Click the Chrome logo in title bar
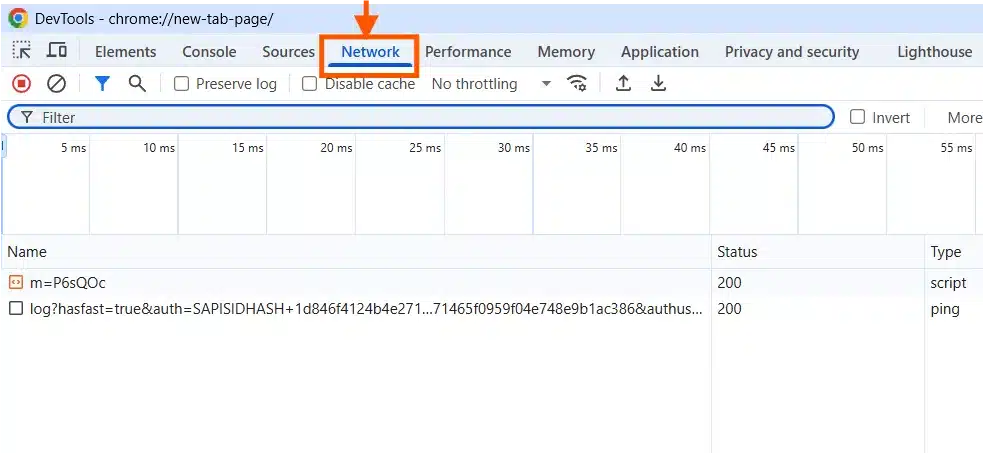 click(18, 18)
